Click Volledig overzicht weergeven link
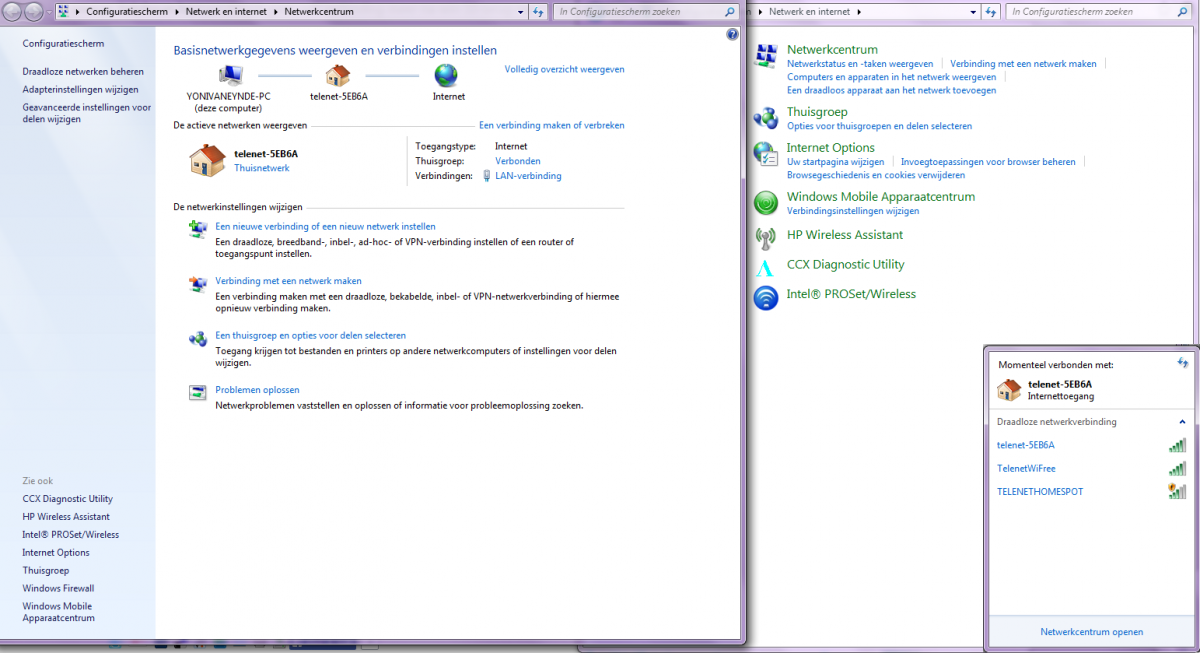 [564, 70]
